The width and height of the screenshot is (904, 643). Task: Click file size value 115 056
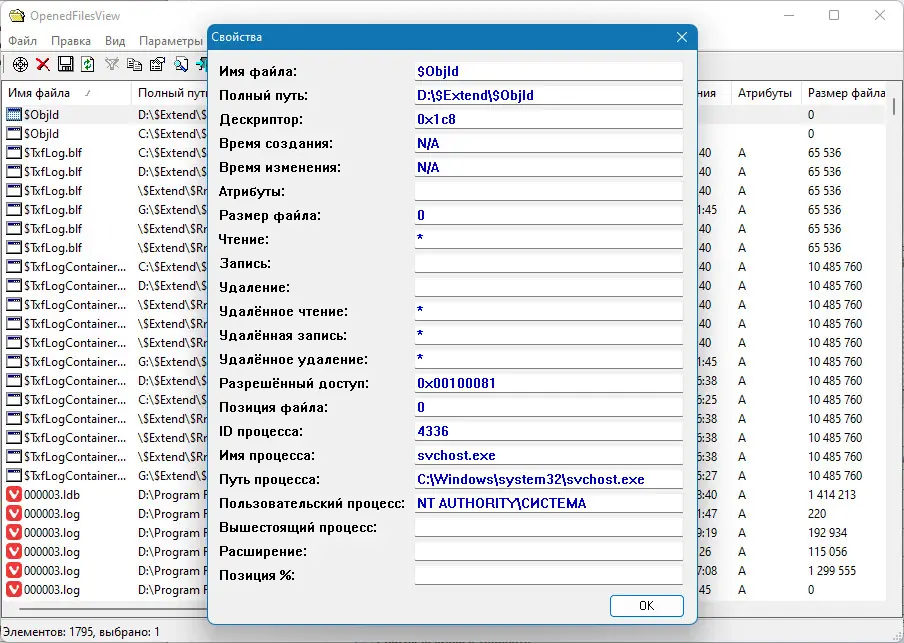828,552
